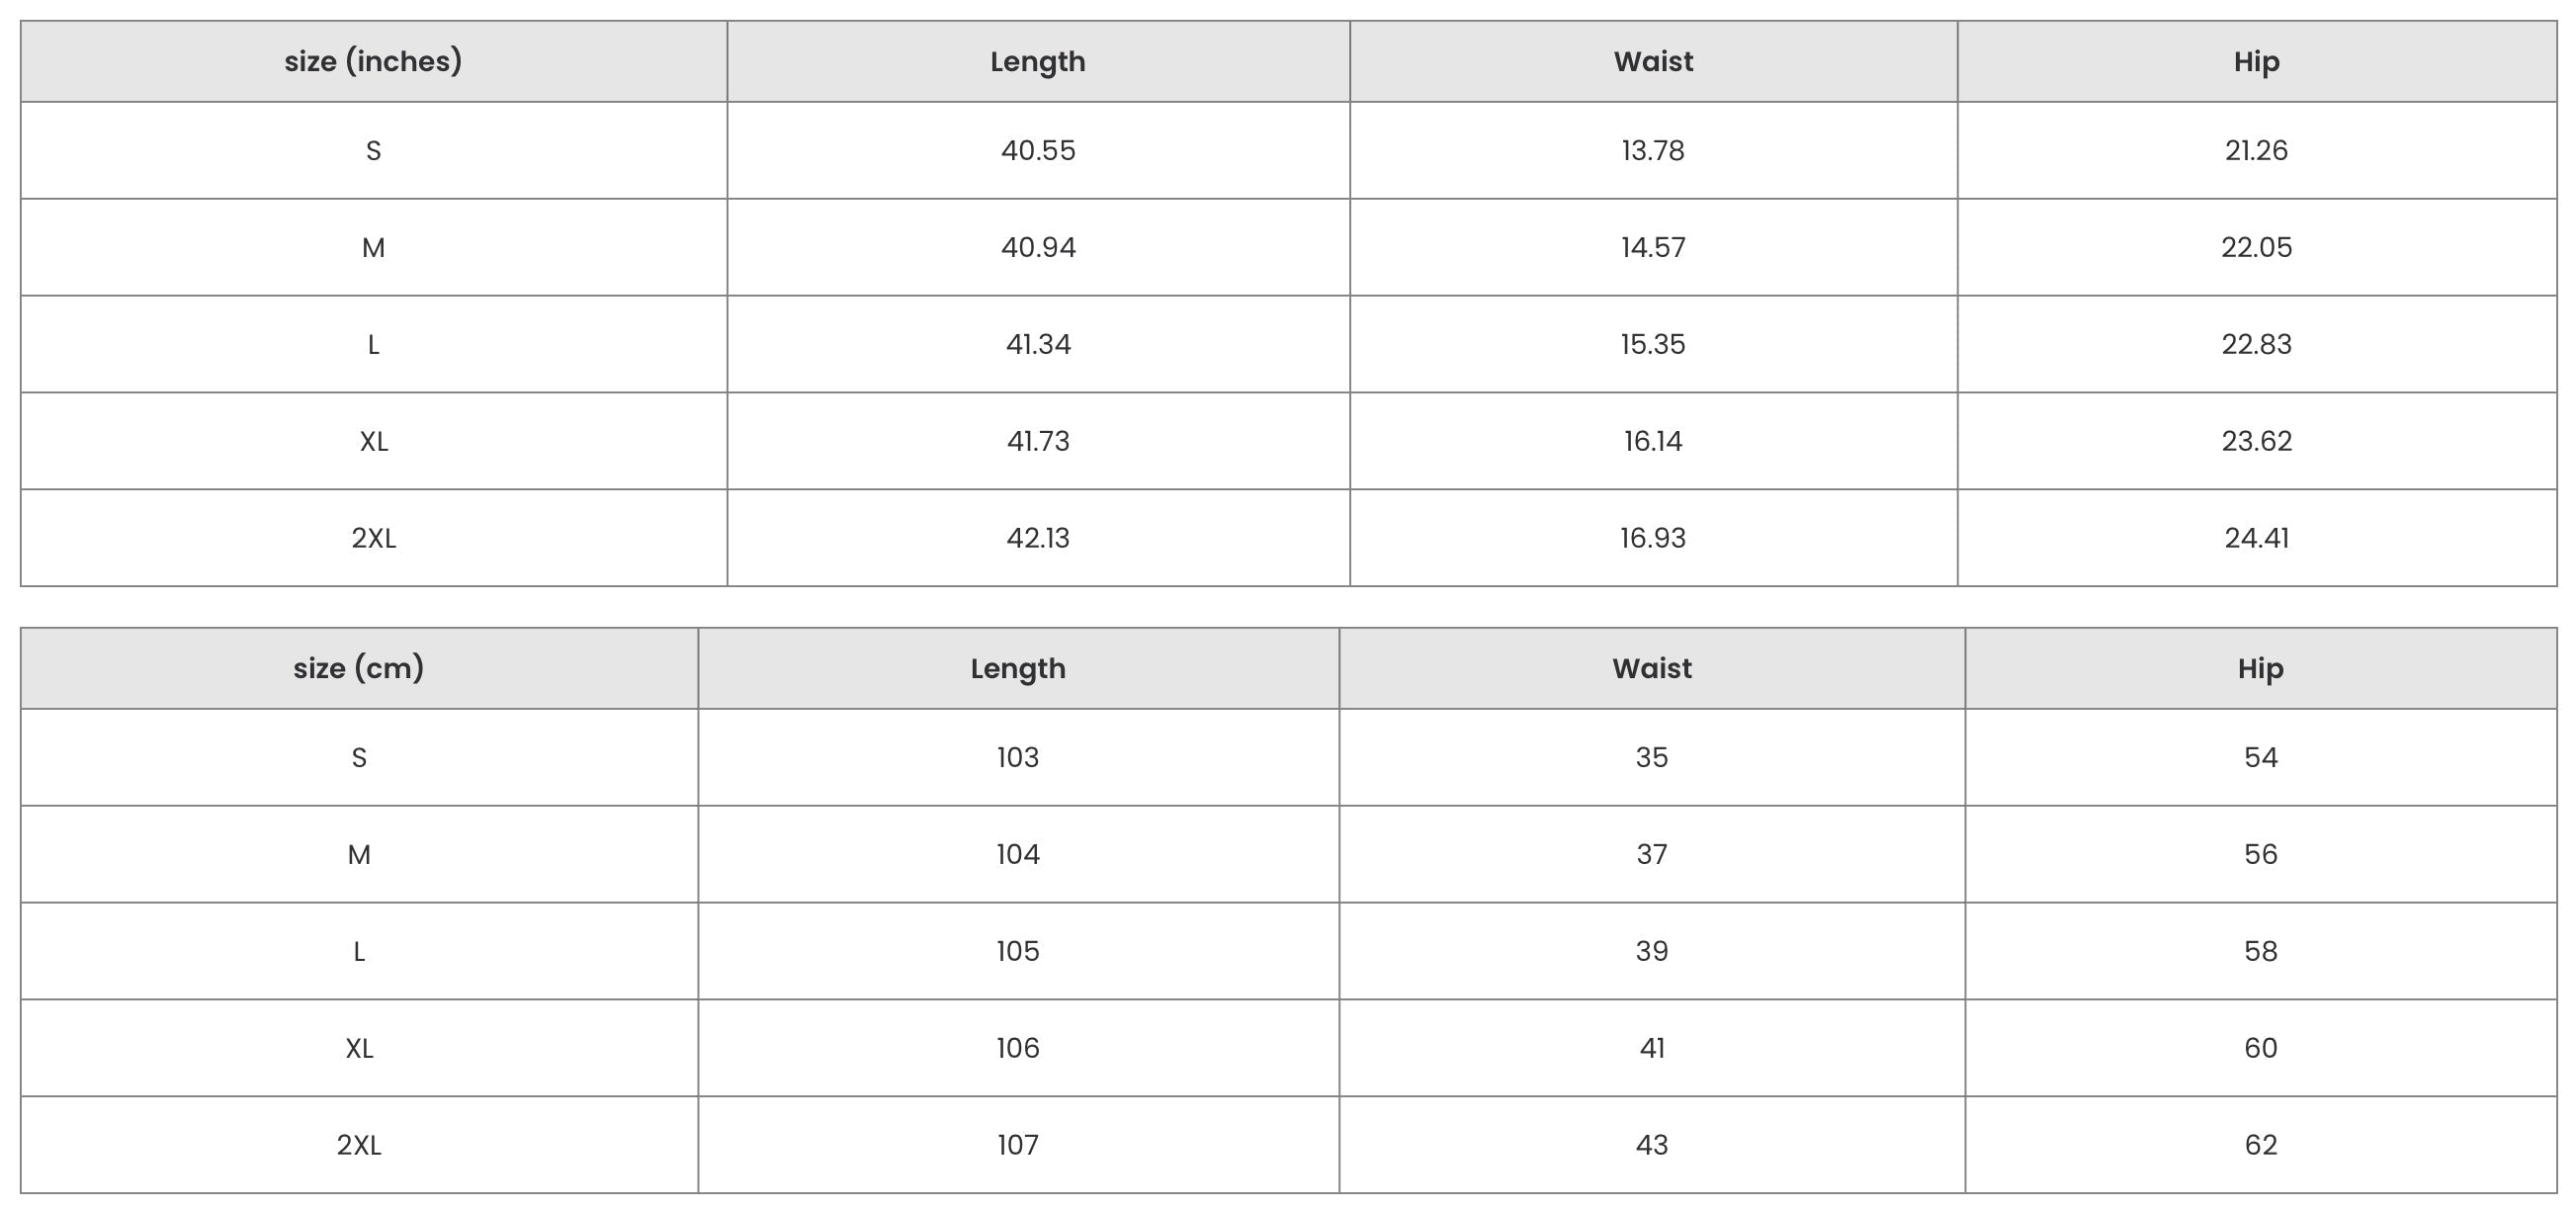The height and width of the screenshot is (1211, 2576).
Task: Click the 13.78 waist value
Action: point(1652,150)
